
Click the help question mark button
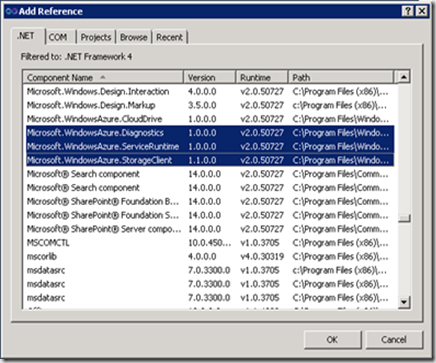pos(408,11)
